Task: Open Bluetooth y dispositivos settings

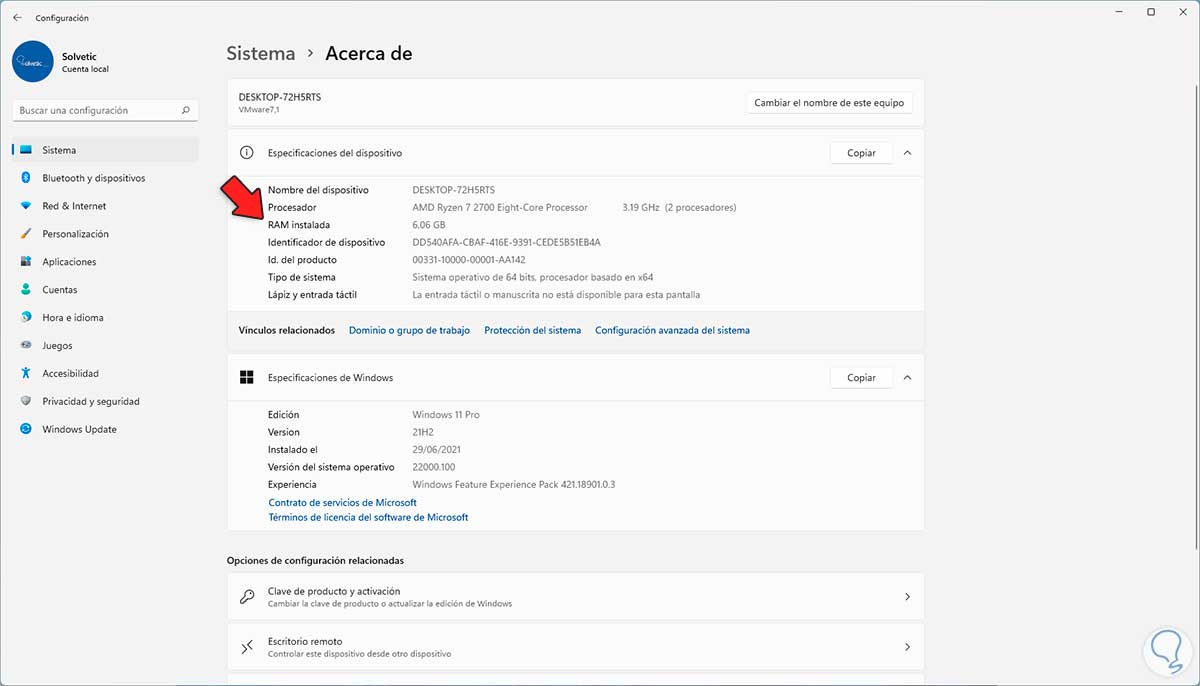Action: [x=105, y=178]
